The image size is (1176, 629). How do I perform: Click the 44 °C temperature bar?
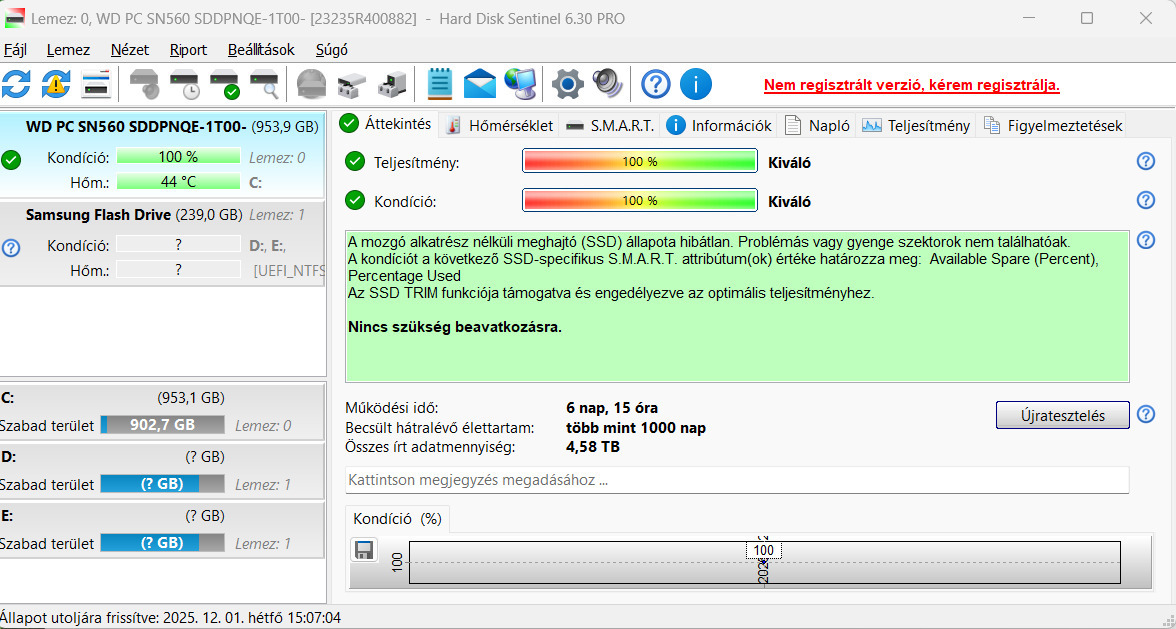178,181
